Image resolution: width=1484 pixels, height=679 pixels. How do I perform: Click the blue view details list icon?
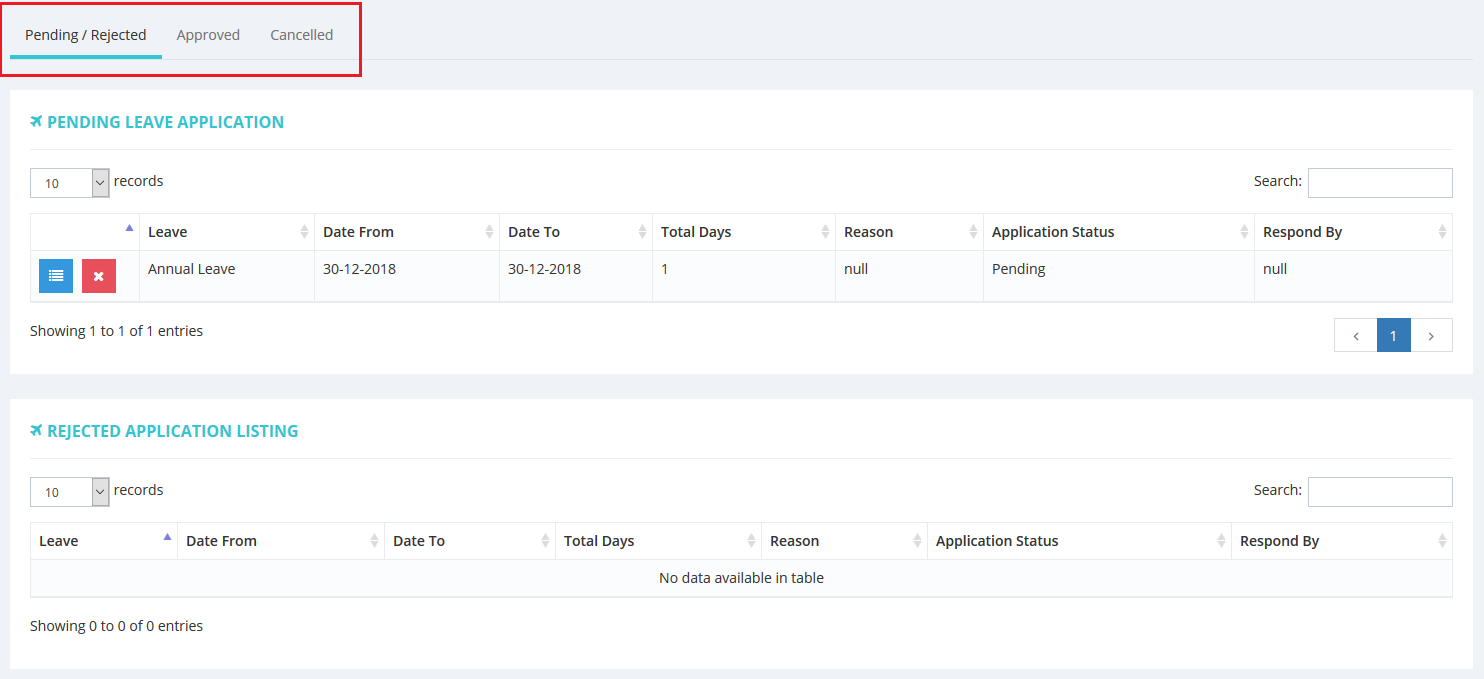click(56, 276)
